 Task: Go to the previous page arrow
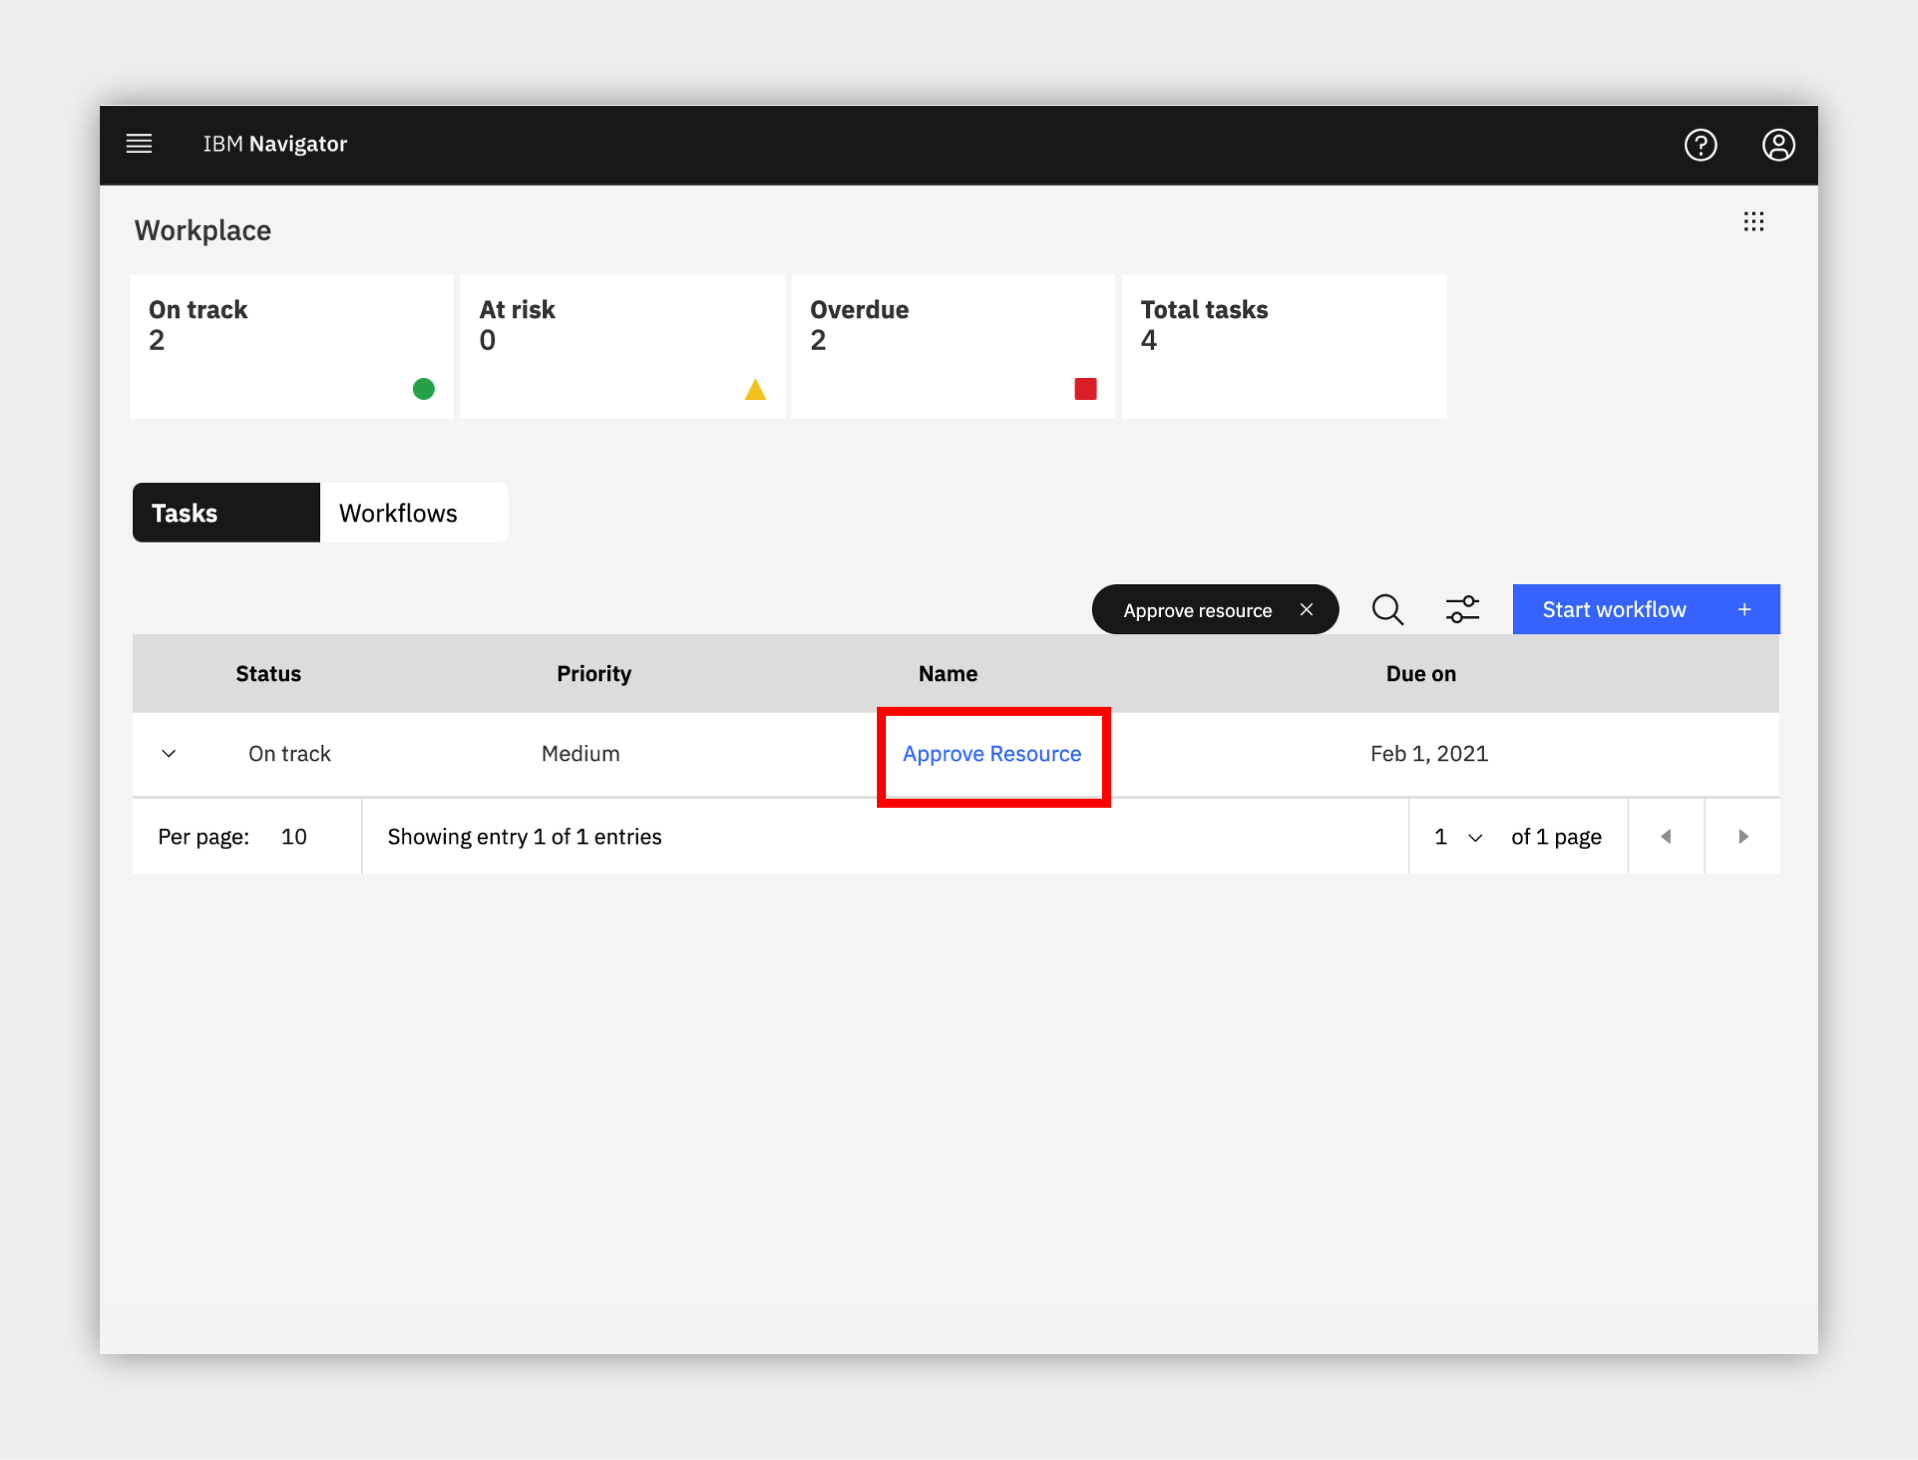click(1666, 836)
